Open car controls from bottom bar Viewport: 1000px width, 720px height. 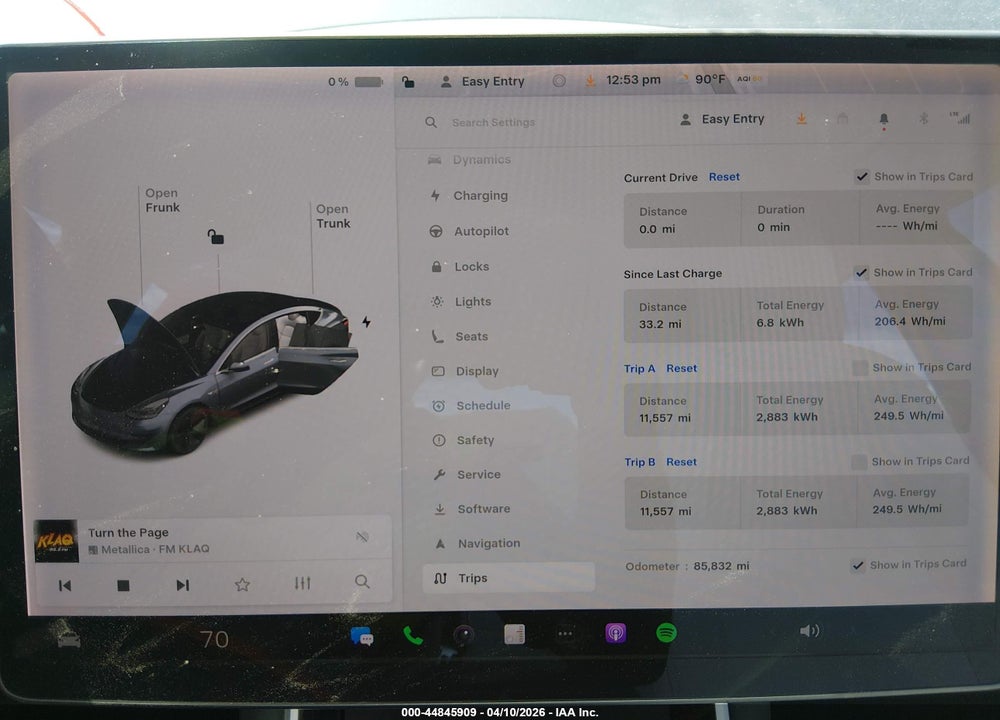point(69,639)
